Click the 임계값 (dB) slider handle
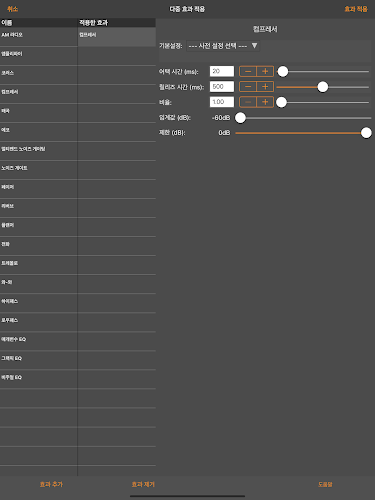This screenshot has width=375, height=500. click(x=240, y=118)
